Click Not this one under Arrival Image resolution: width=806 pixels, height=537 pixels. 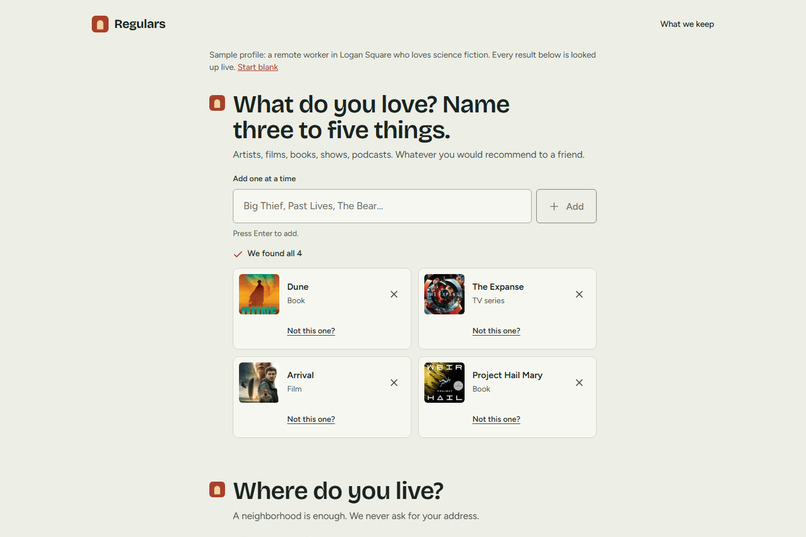[x=311, y=419]
